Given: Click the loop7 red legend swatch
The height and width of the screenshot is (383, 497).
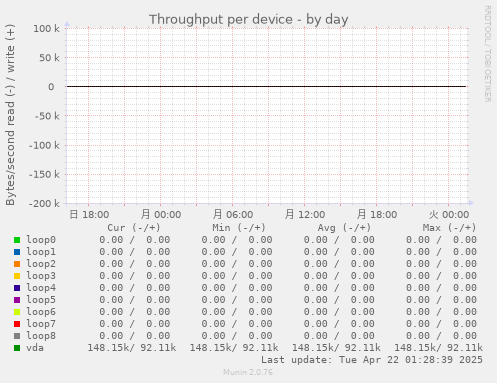Looking at the screenshot, I should tap(17, 324).
